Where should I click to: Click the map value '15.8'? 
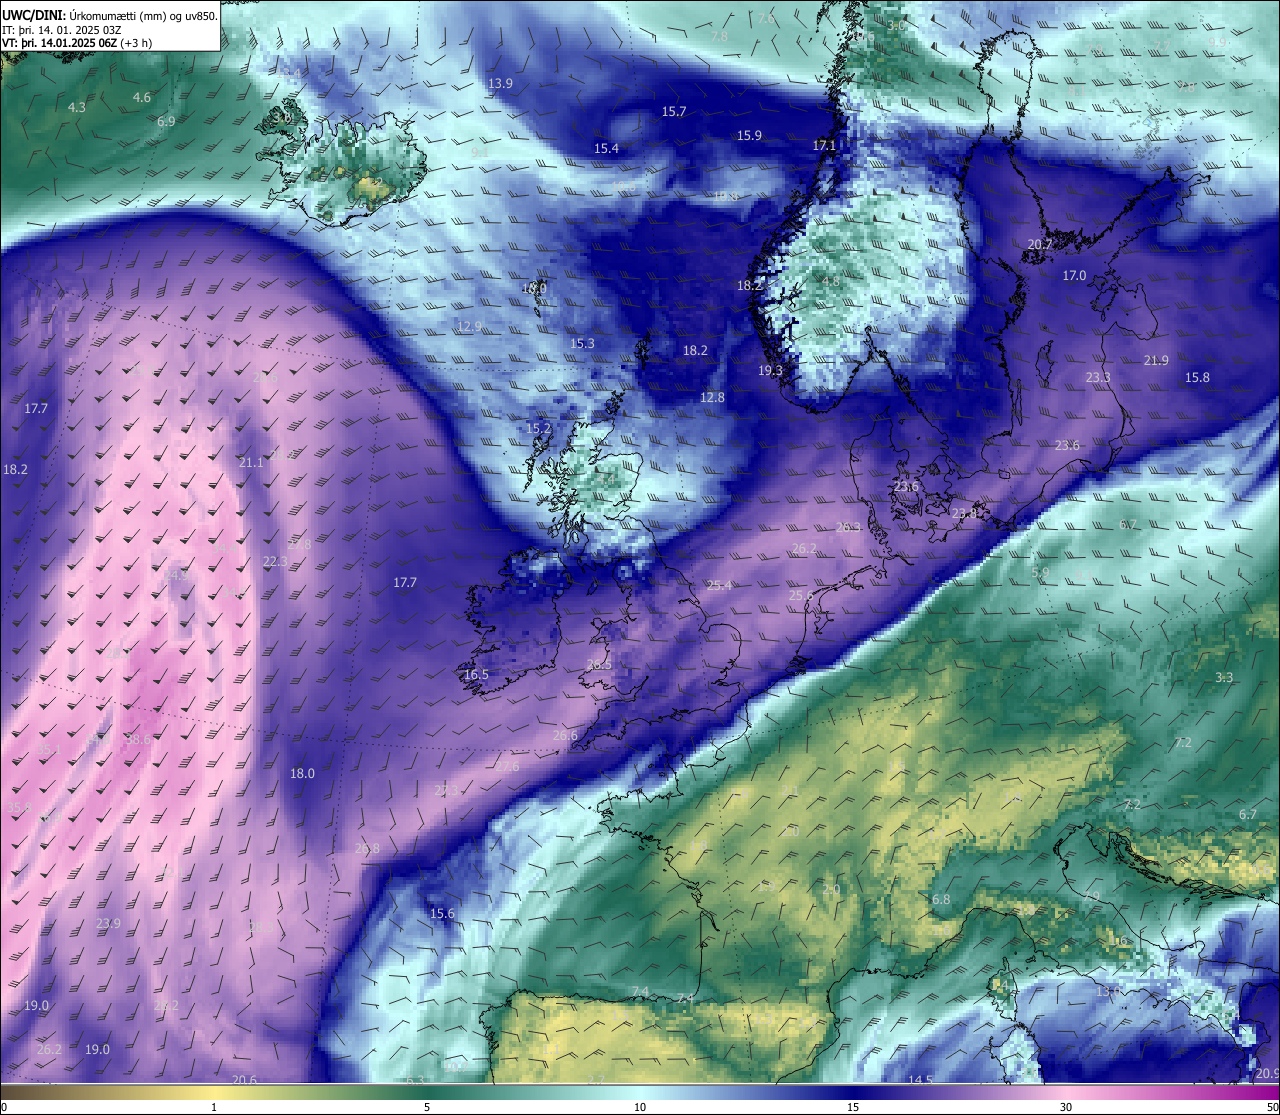tap(1197, 377)
